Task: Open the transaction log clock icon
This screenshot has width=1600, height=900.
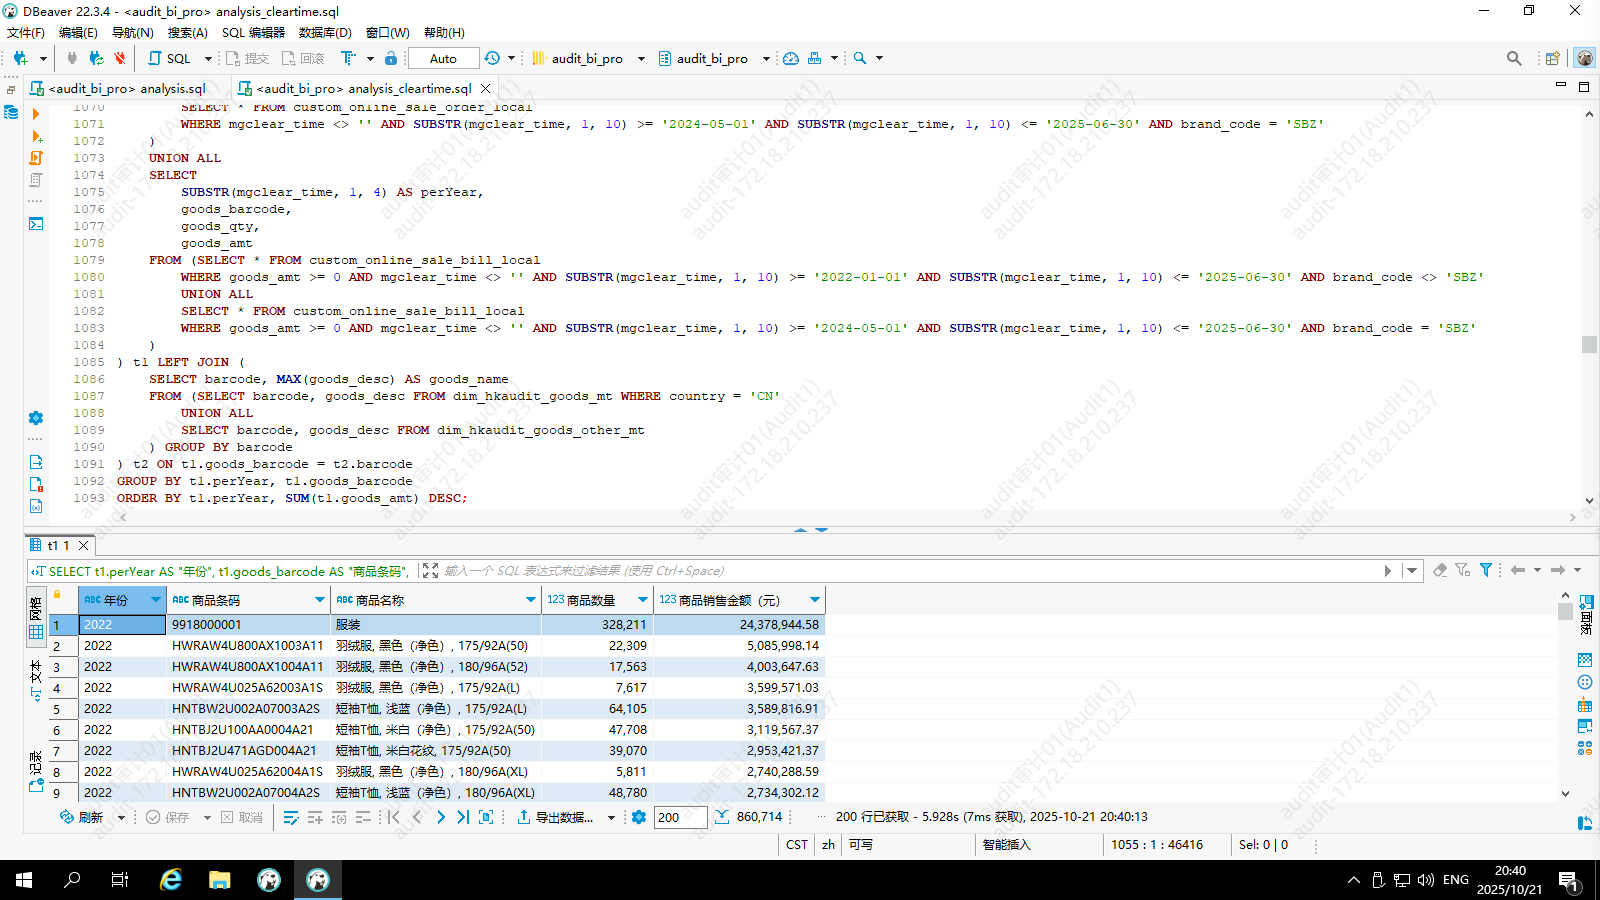Action: tap(492, 58)
